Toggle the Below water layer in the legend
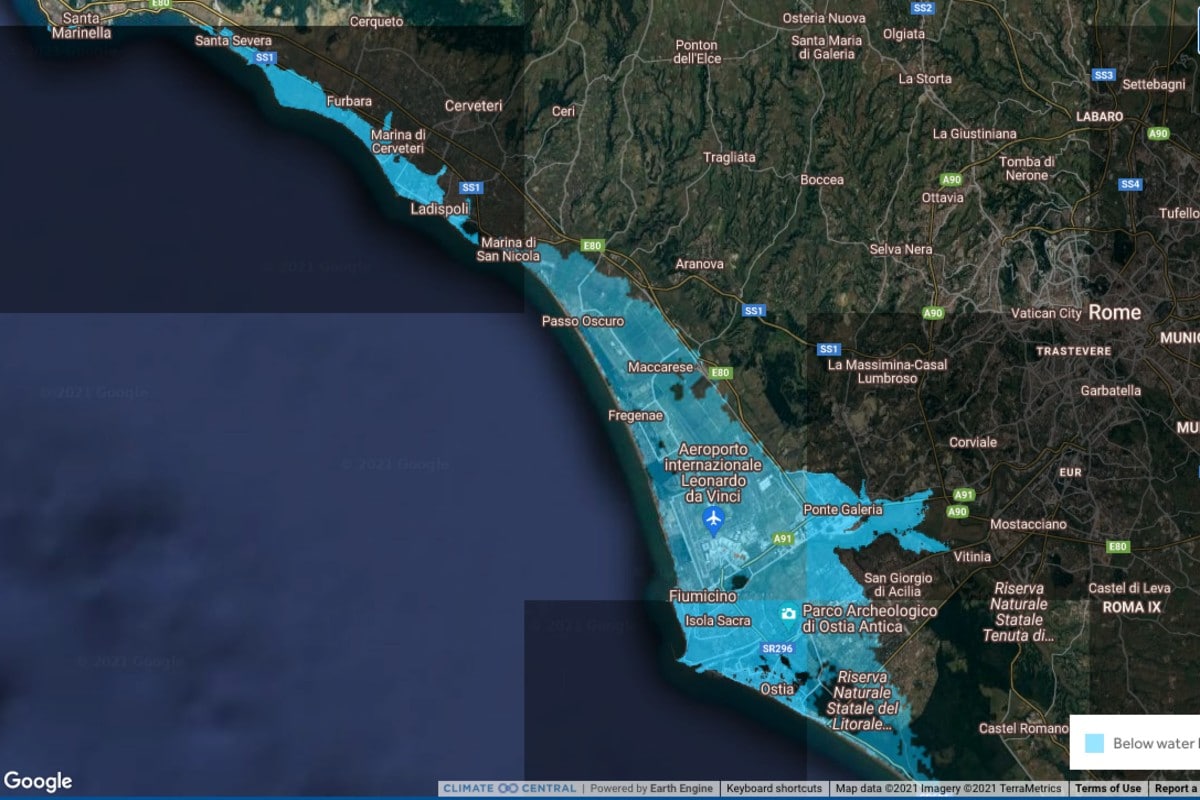The image size is (1200, 800). [1155, 743]
